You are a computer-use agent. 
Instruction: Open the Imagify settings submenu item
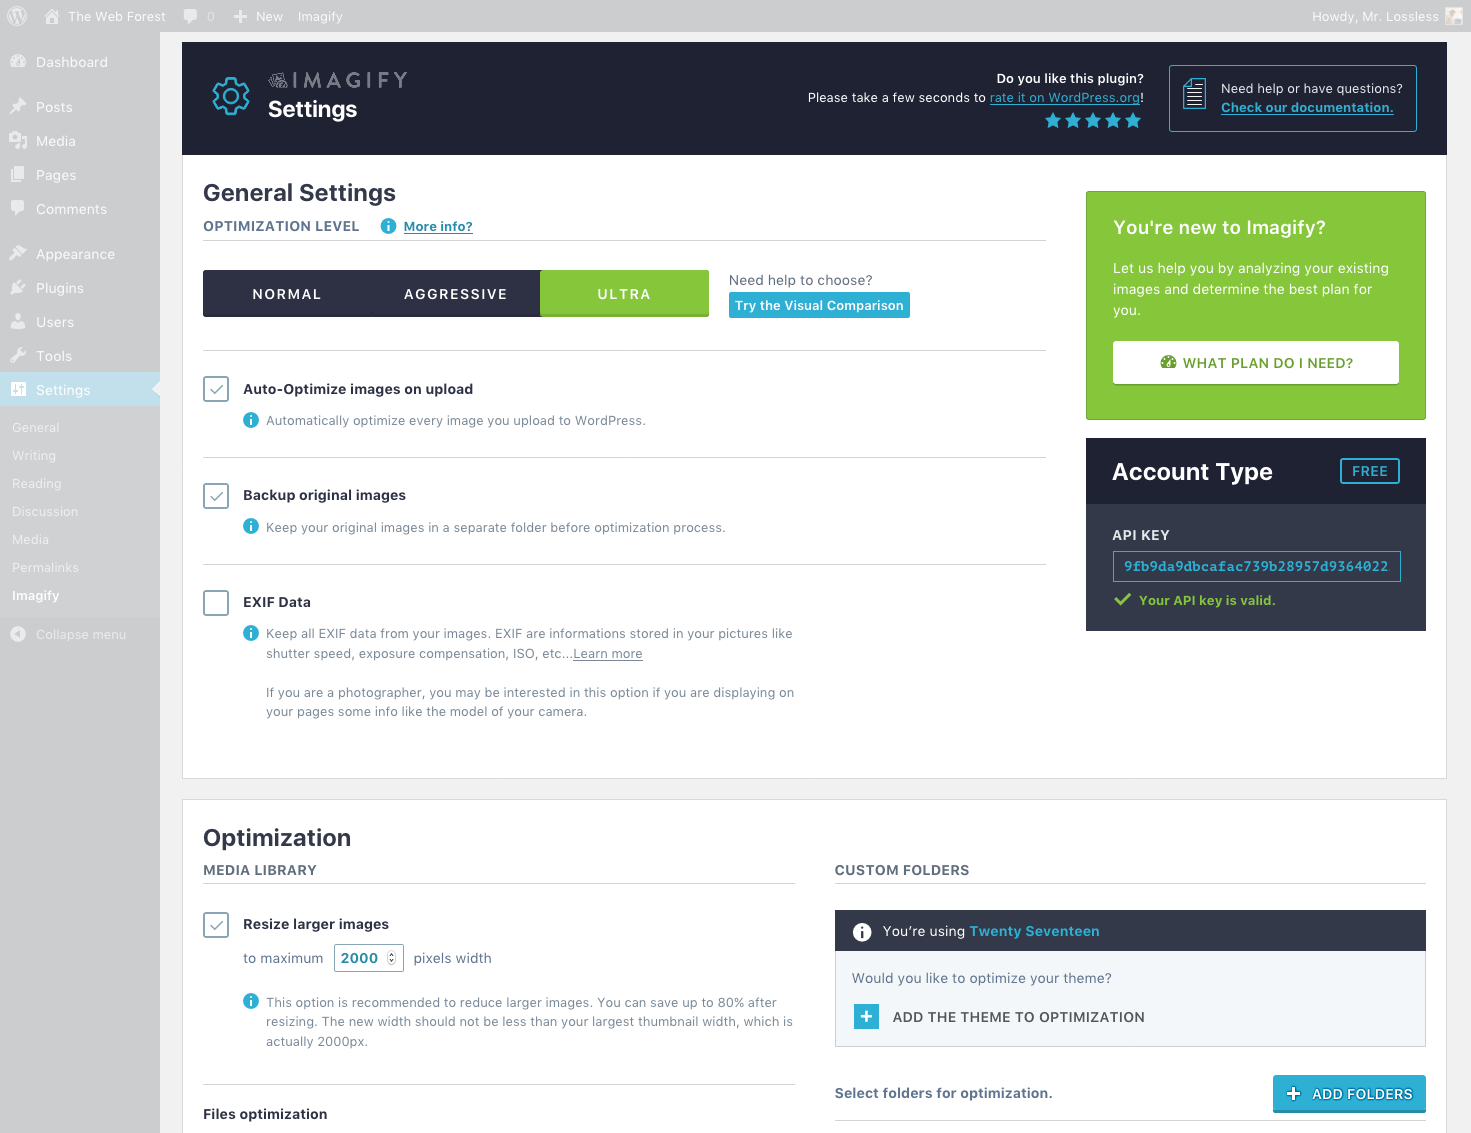point(36,595)
